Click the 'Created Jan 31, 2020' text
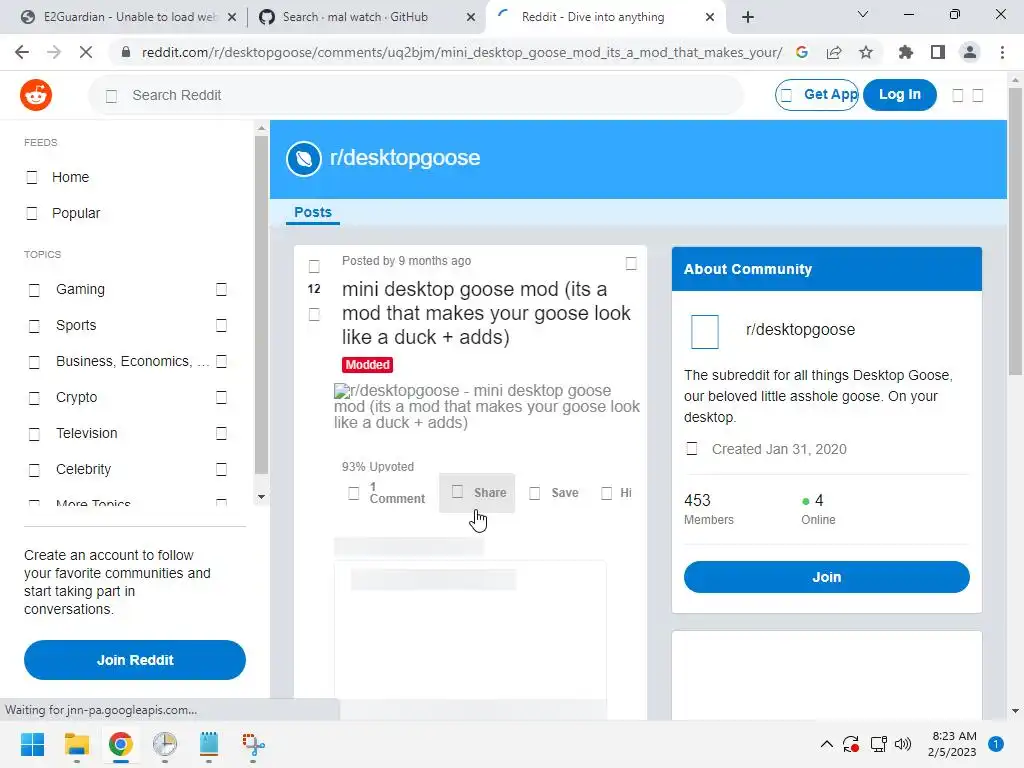 [x=778, y=449]
